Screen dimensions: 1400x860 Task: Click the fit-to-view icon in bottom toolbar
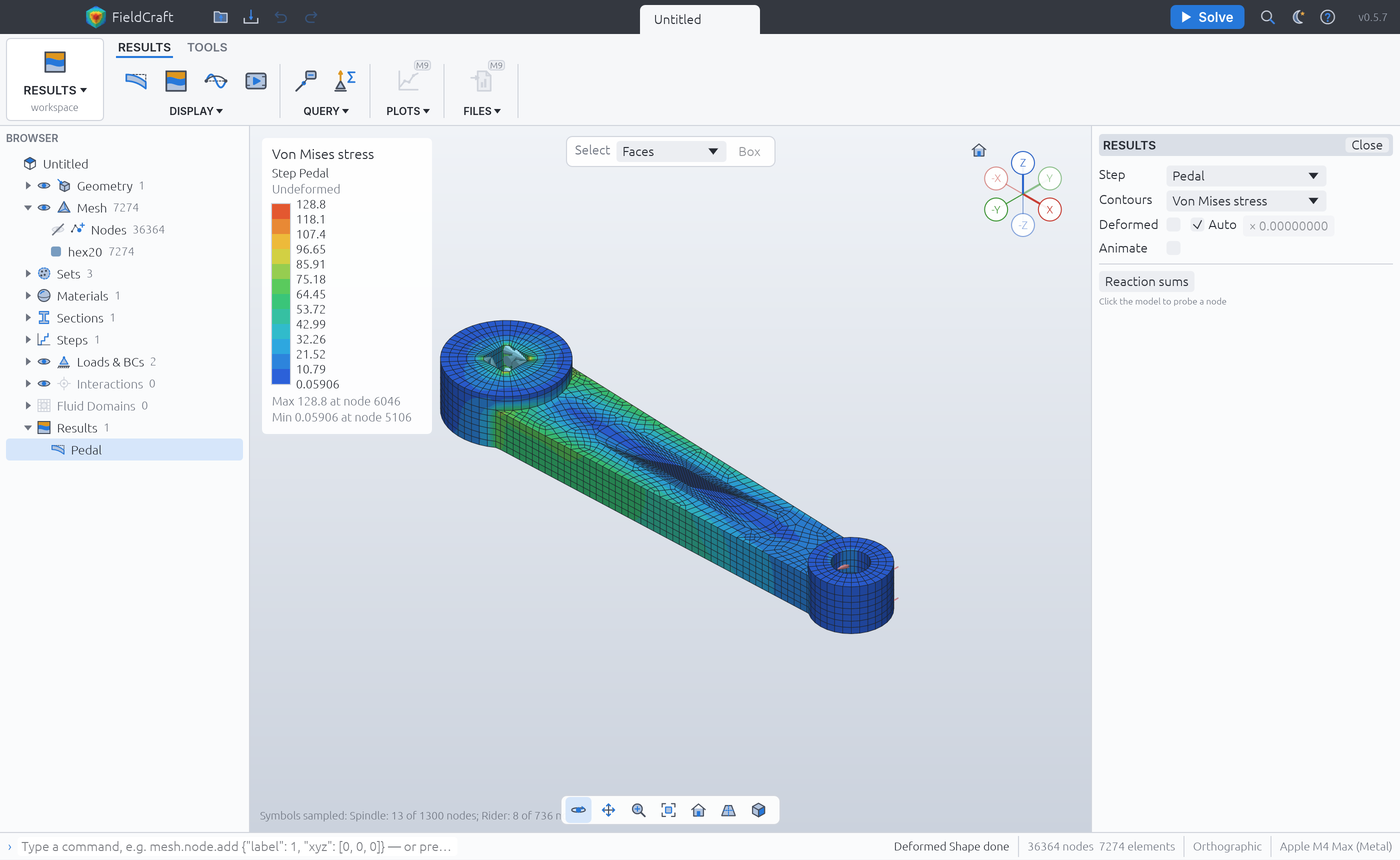tap(668, 810)
